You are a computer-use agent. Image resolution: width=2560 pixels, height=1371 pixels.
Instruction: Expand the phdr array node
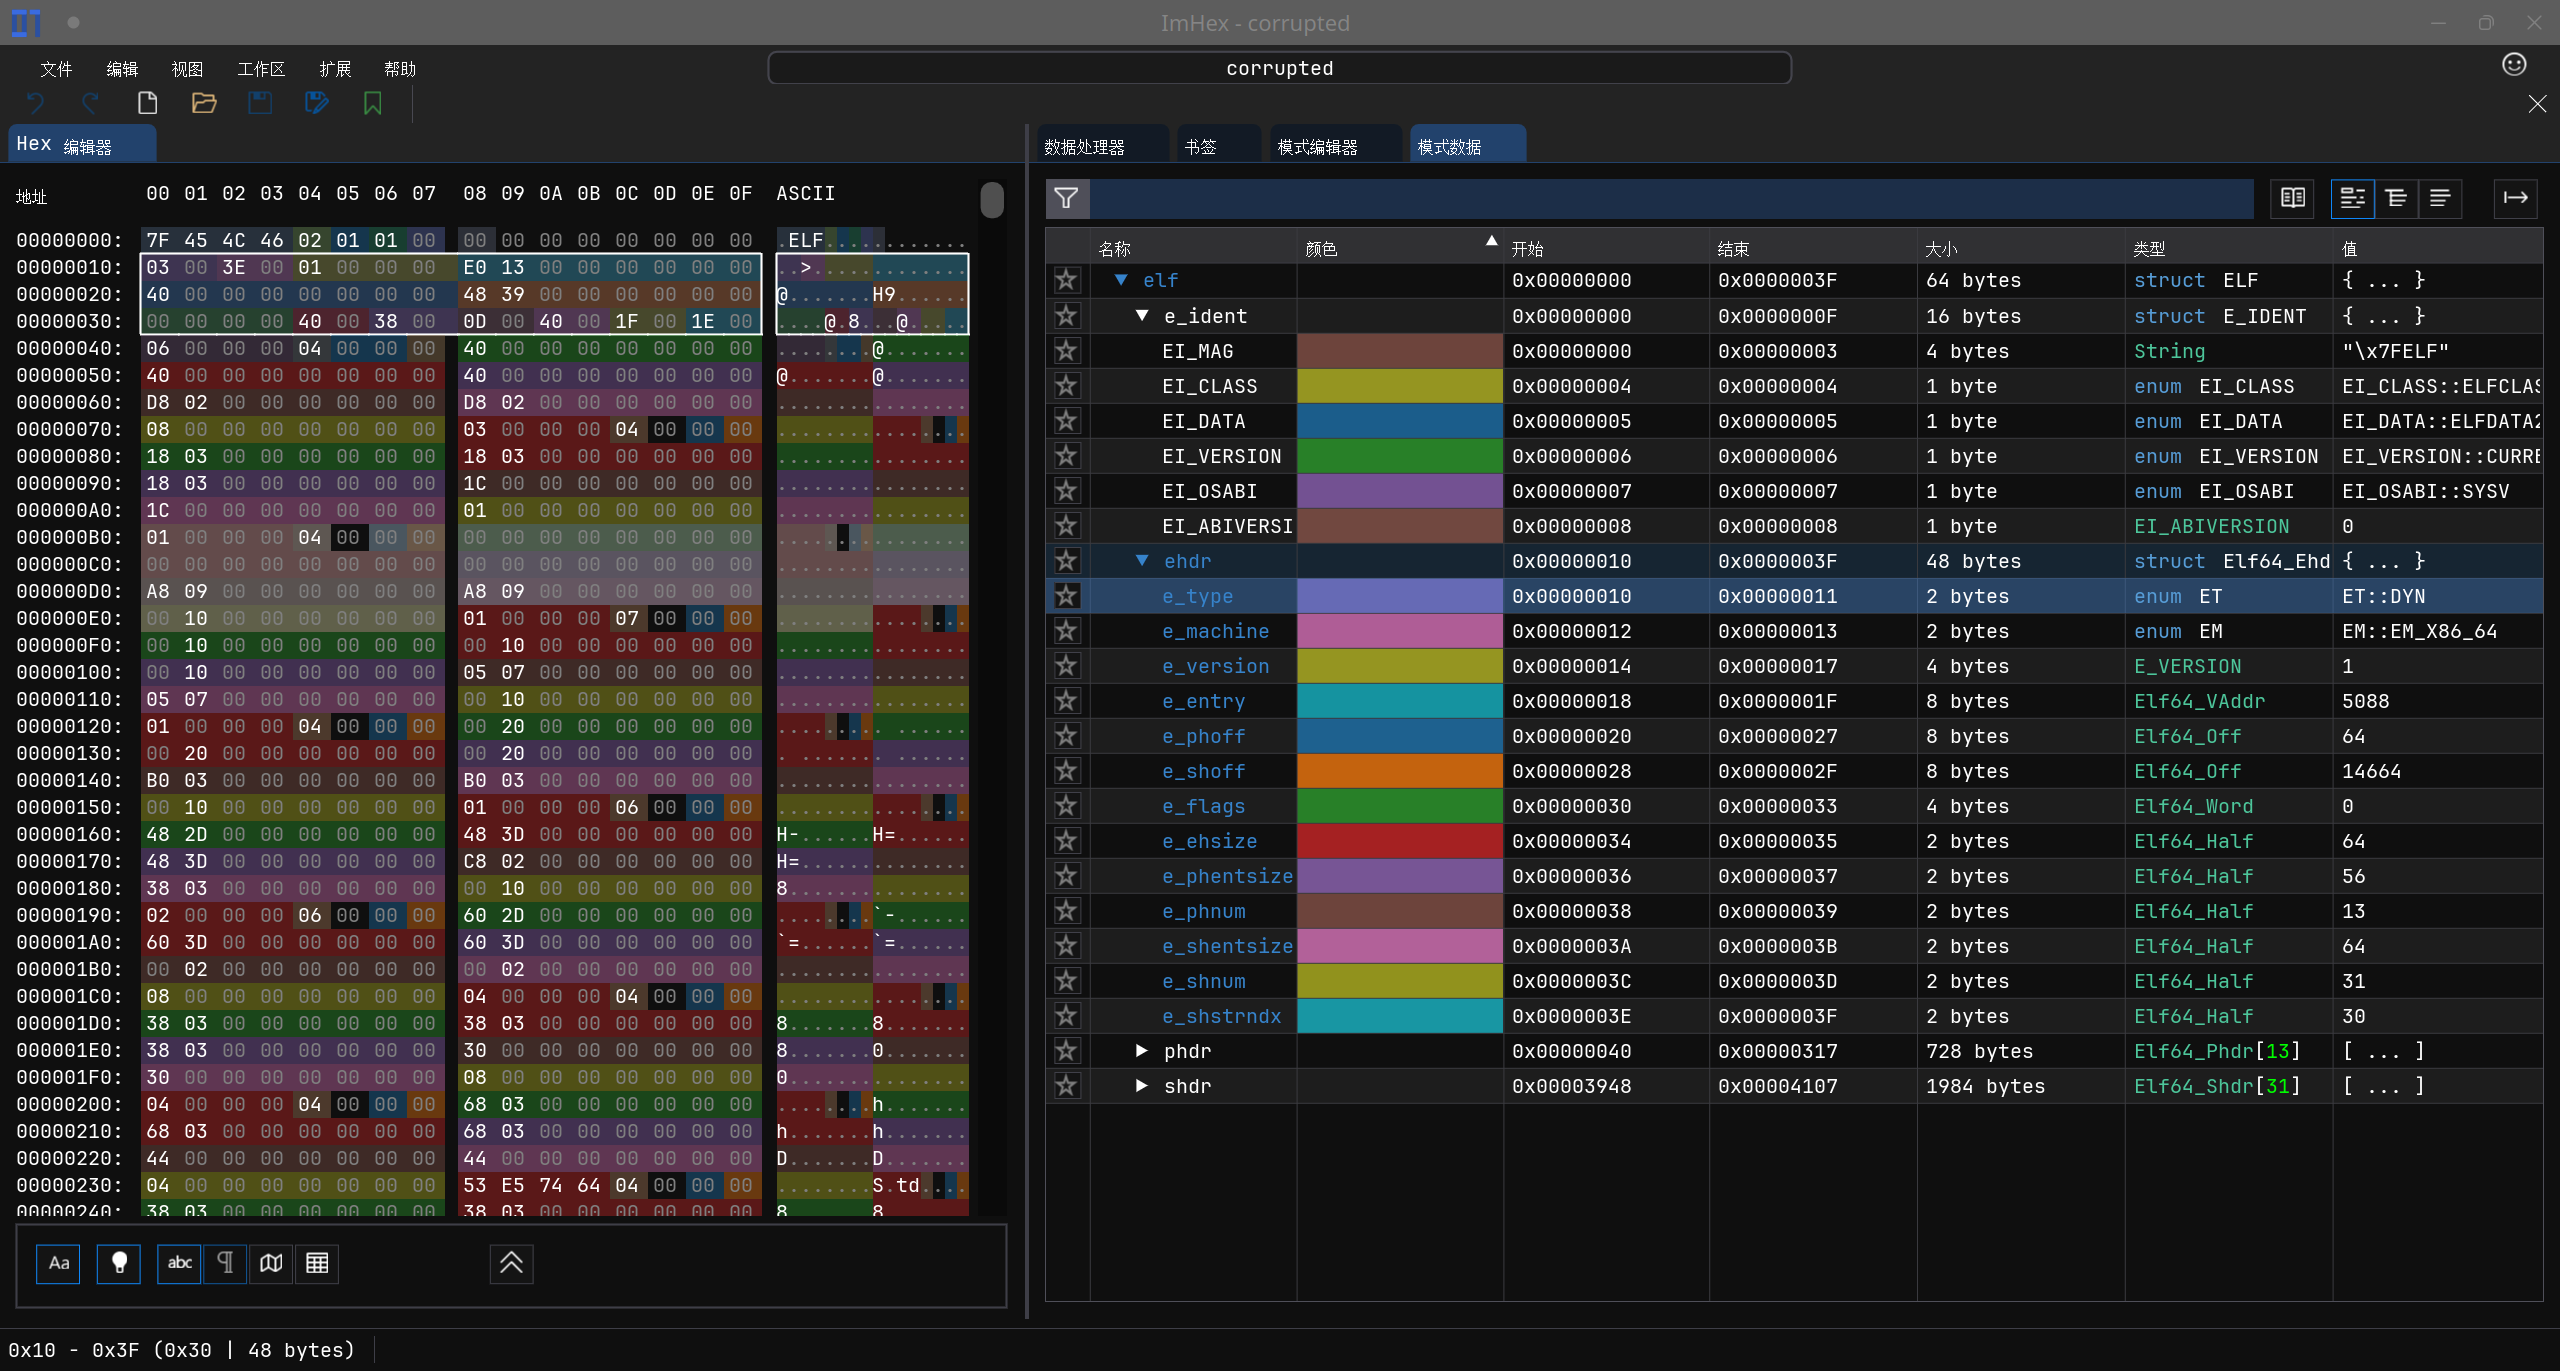point(1141,1051)
